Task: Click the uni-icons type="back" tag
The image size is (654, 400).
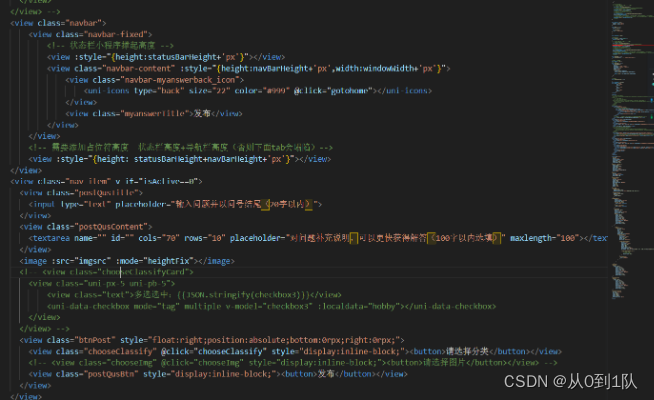Action: [x=257, y=91]
